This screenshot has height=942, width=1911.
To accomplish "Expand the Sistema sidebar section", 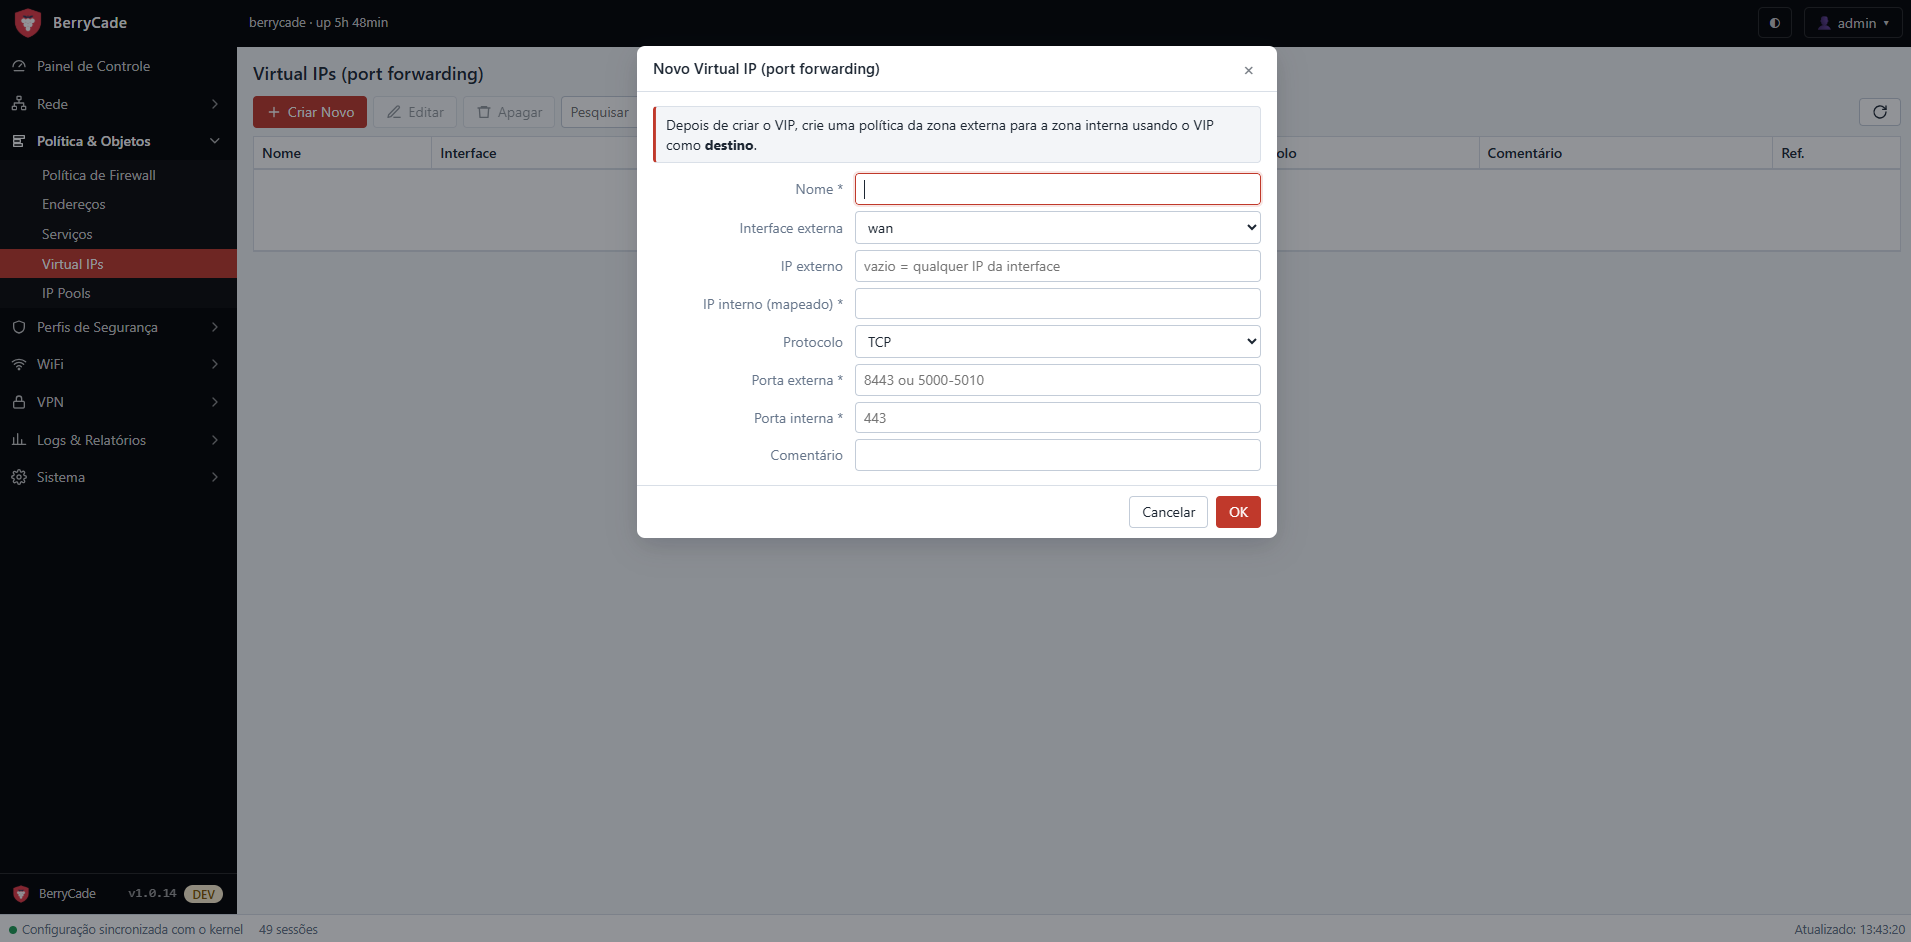I will point(118,477).
